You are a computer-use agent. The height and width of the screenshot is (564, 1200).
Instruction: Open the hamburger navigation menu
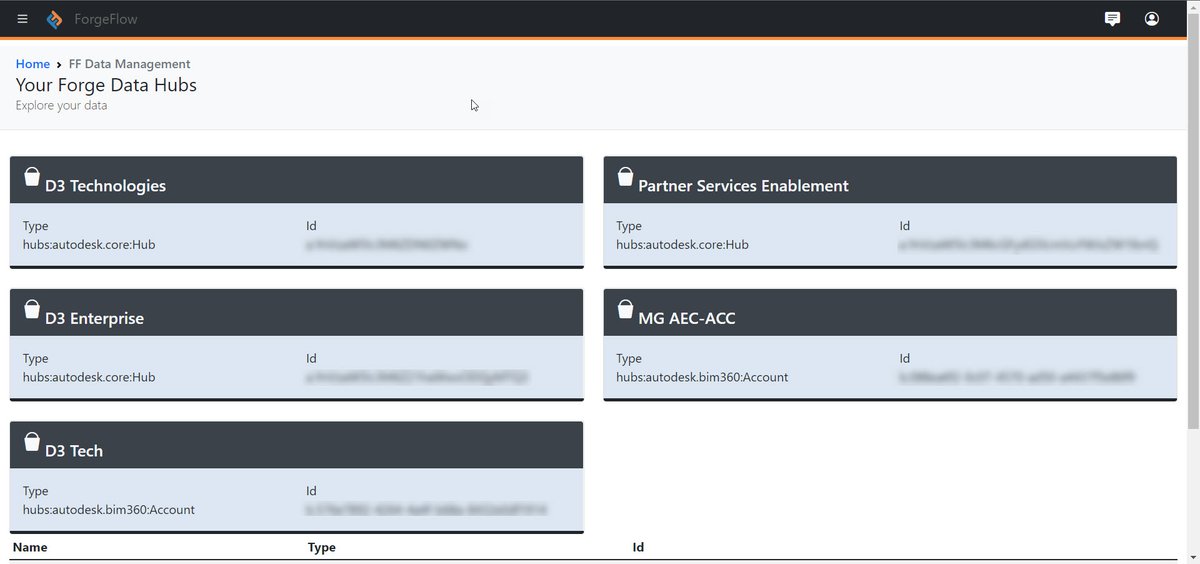point(22,19)
